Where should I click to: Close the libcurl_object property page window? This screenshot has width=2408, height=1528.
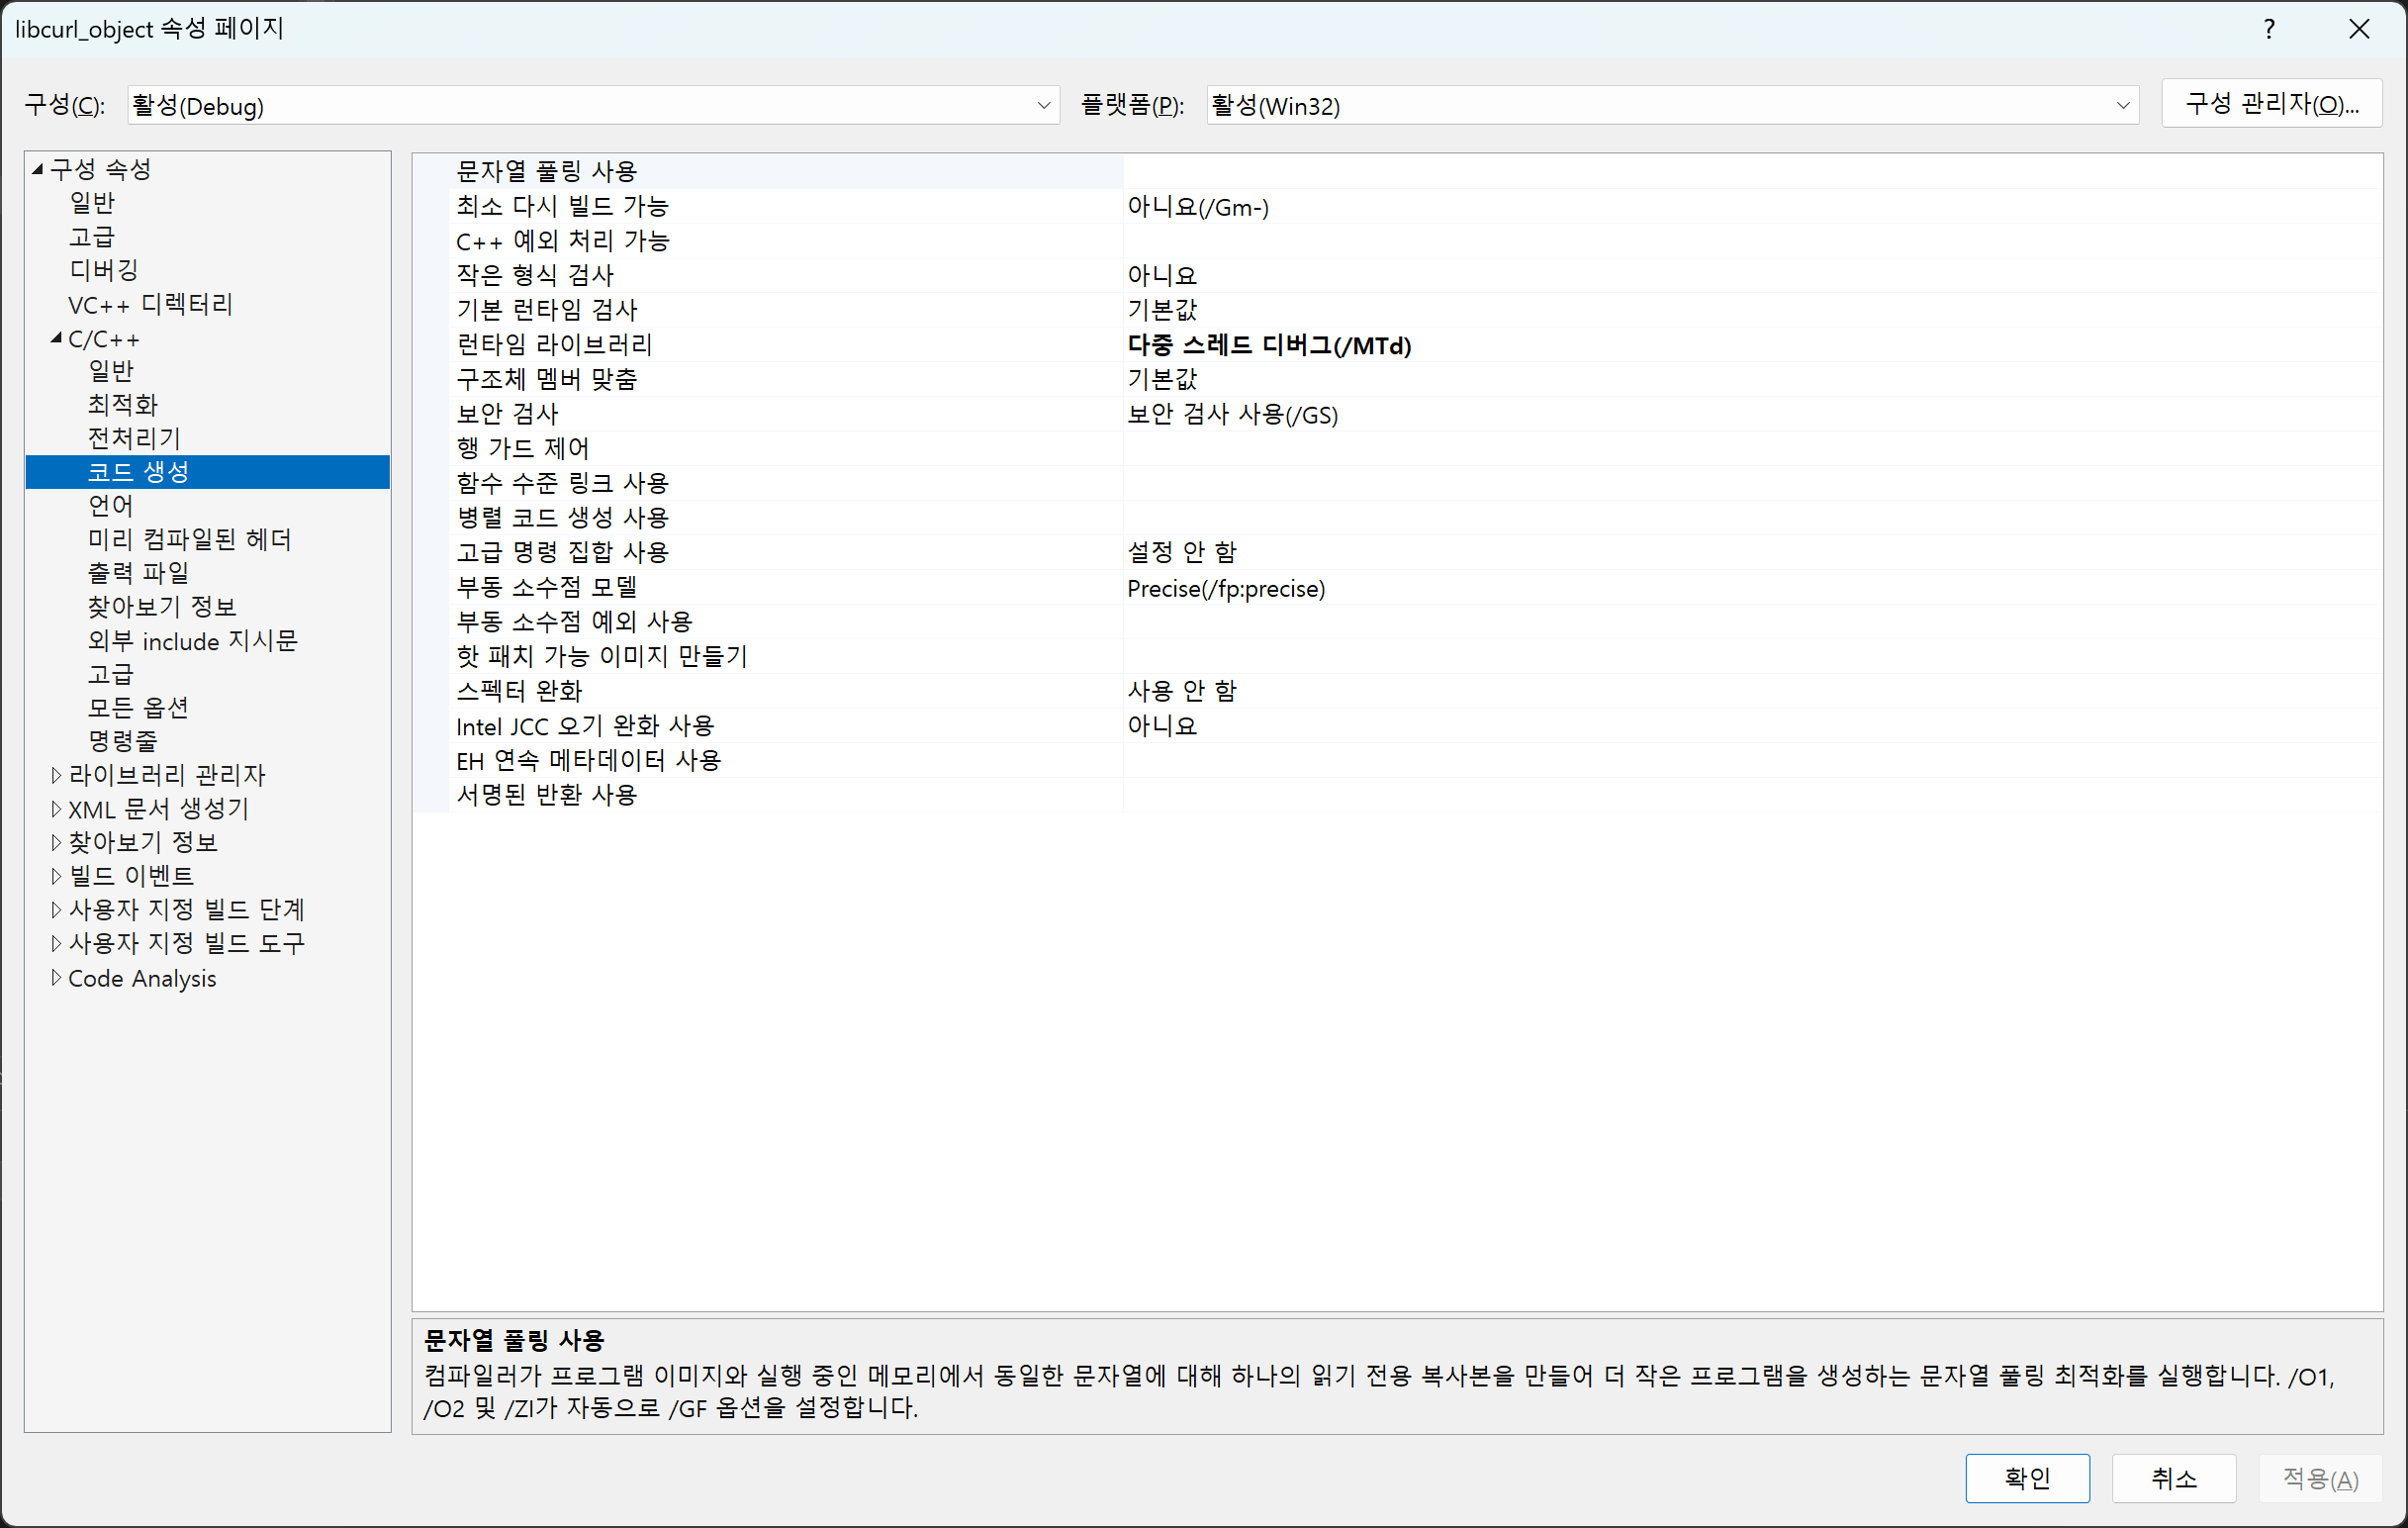[2359, 29]
